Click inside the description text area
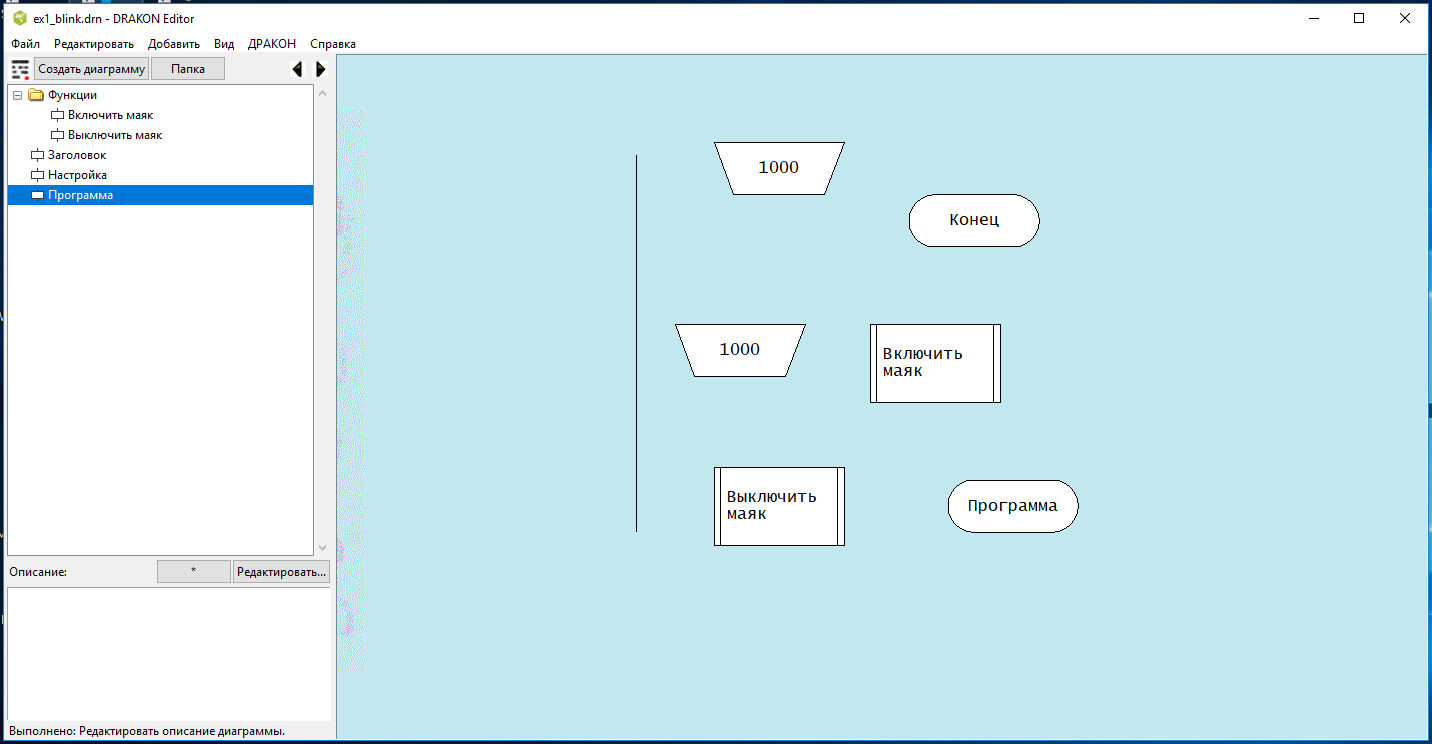Screen dimensions: 1432x744 168,652
